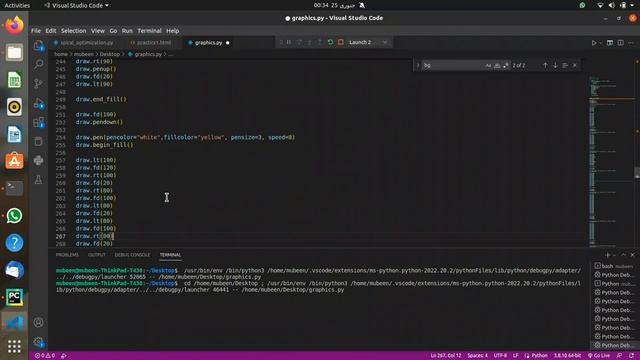Open the Testing flask view
The width and height of the screenshot is (640, 360).
coord(38,180)
